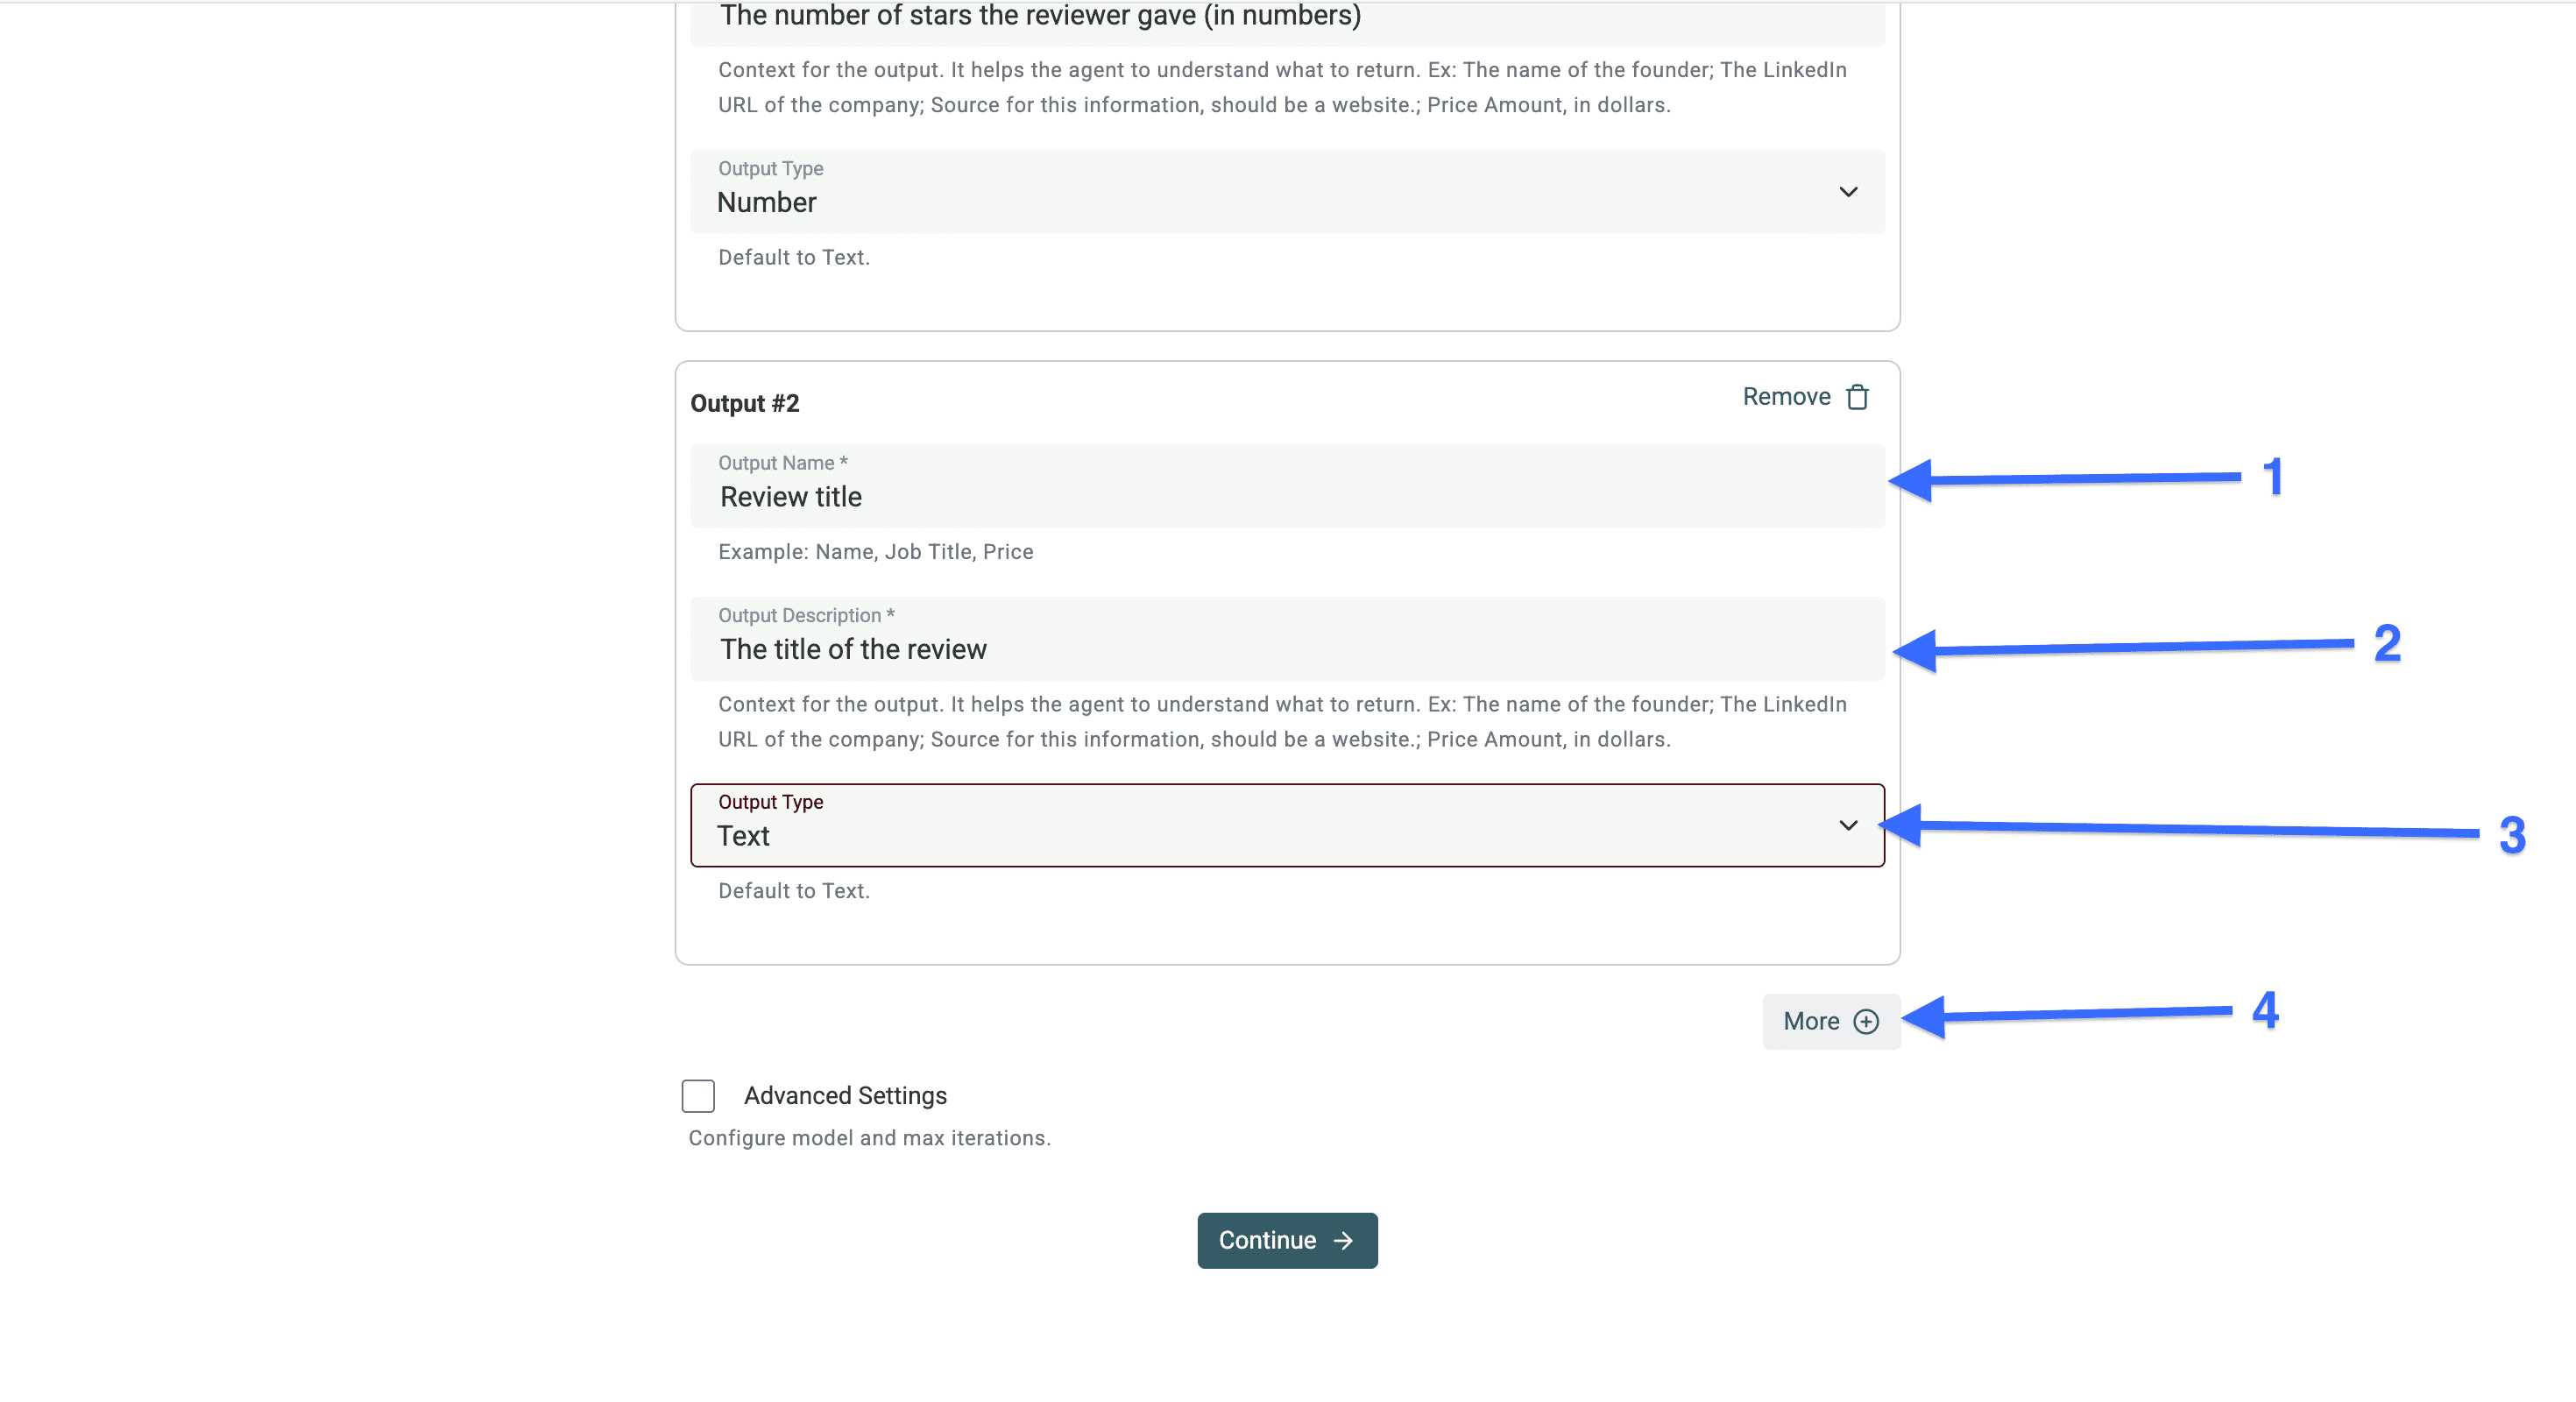Click the Advanced Settings label text
Screen dimensions: 2576x1402
pyautogui.click(x=845, y=1095)
